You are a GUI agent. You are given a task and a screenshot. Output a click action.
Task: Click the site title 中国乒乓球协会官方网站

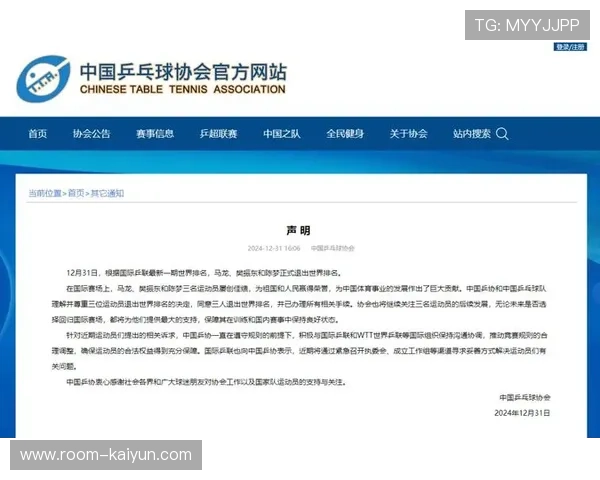pyautogui.click(x=183, y=72)
